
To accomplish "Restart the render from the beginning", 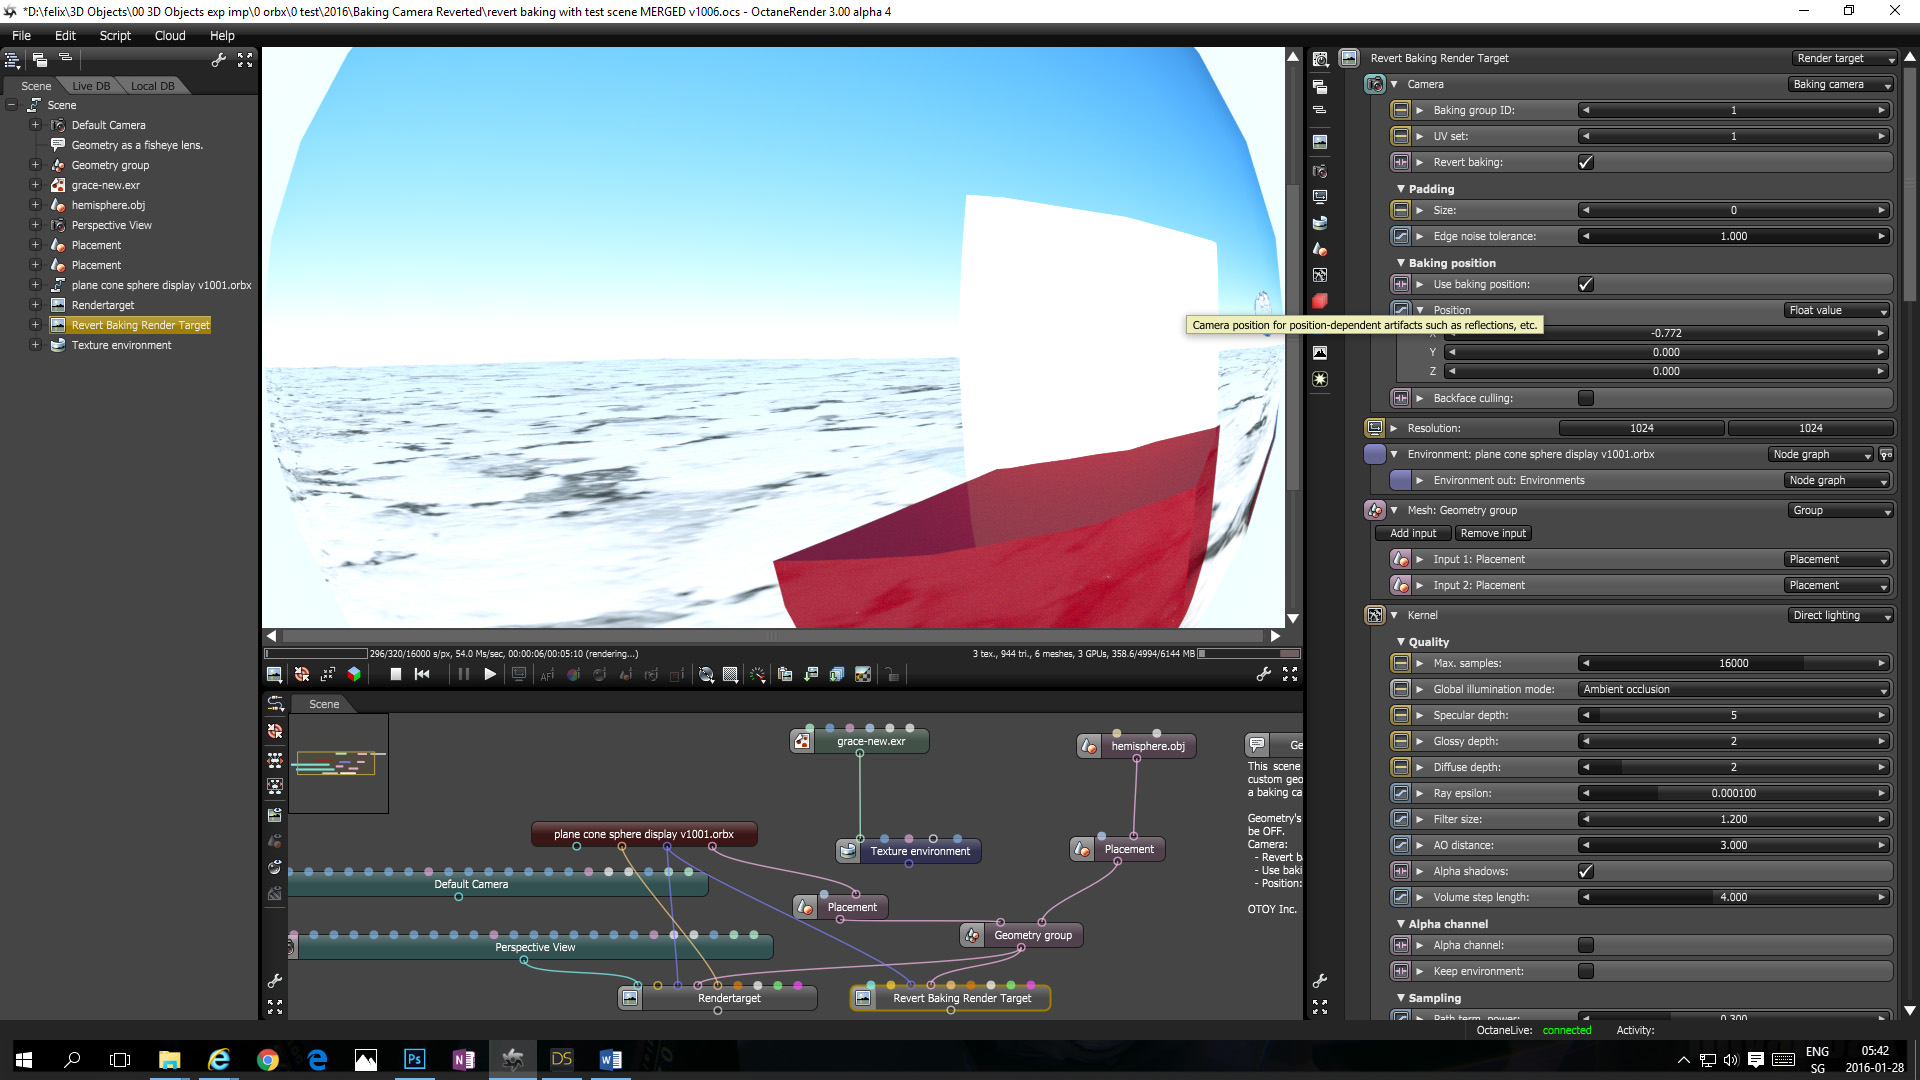I will point(422,675).
